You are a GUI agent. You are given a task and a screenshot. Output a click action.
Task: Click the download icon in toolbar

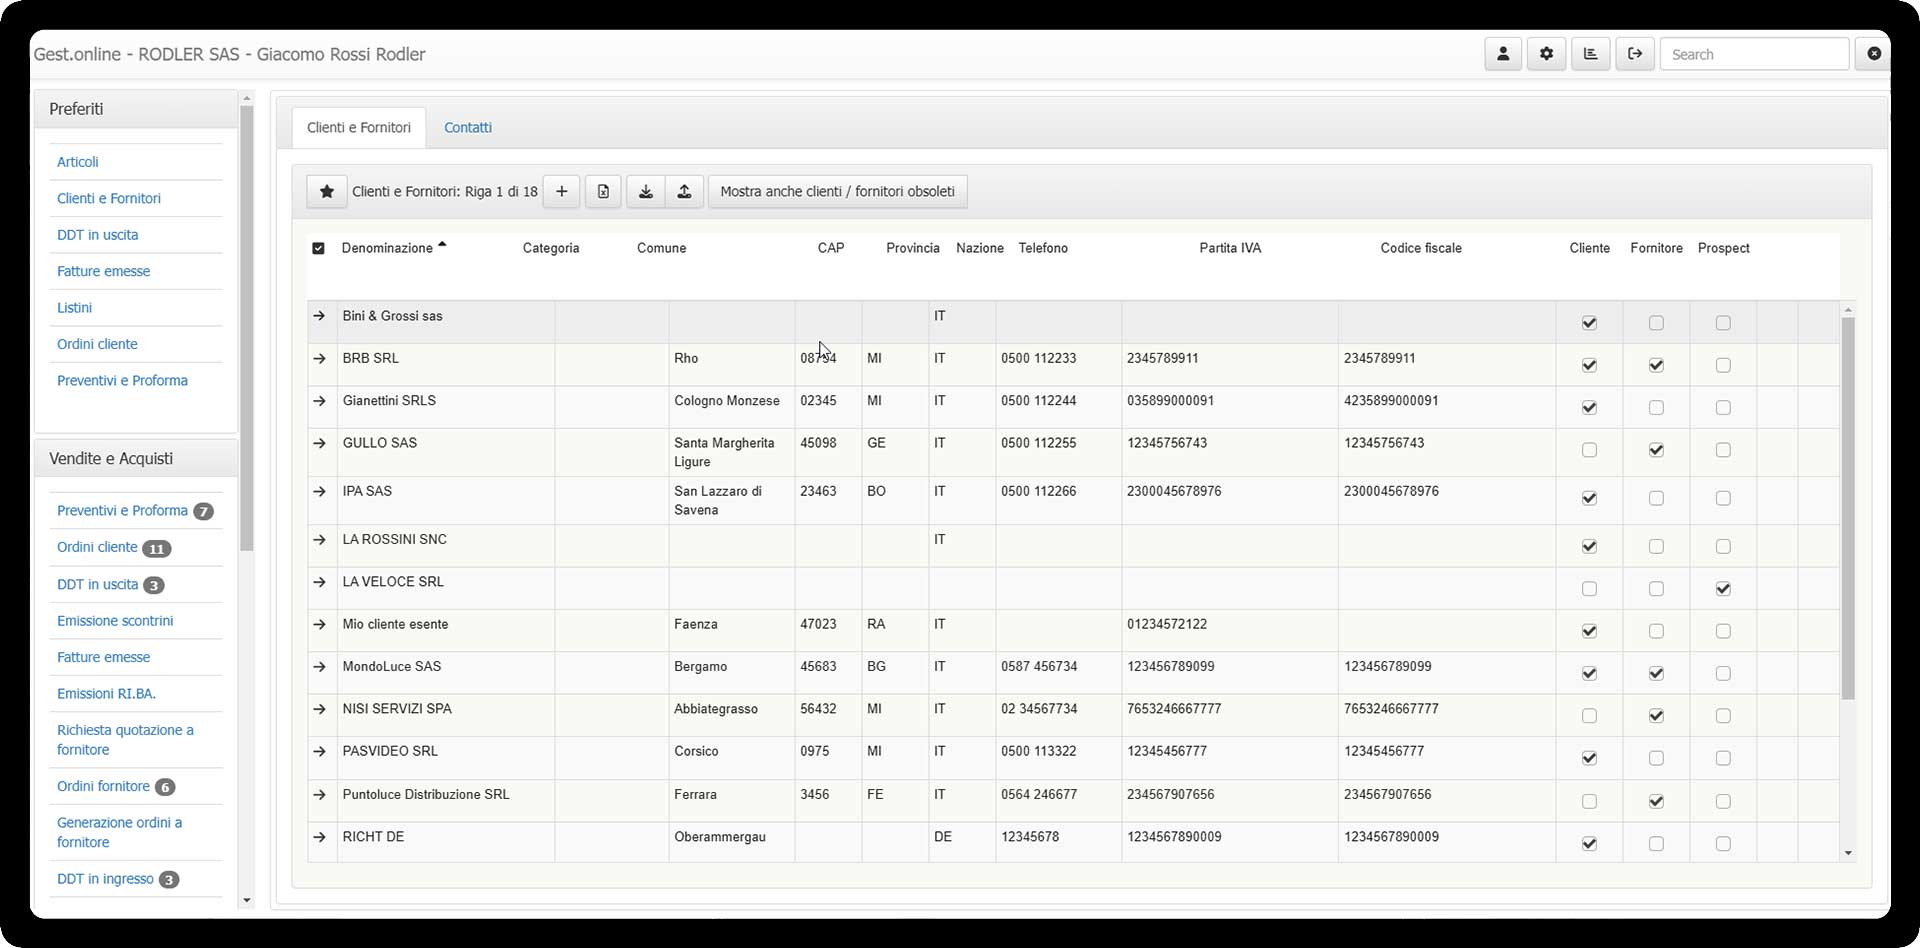[646, 192]
